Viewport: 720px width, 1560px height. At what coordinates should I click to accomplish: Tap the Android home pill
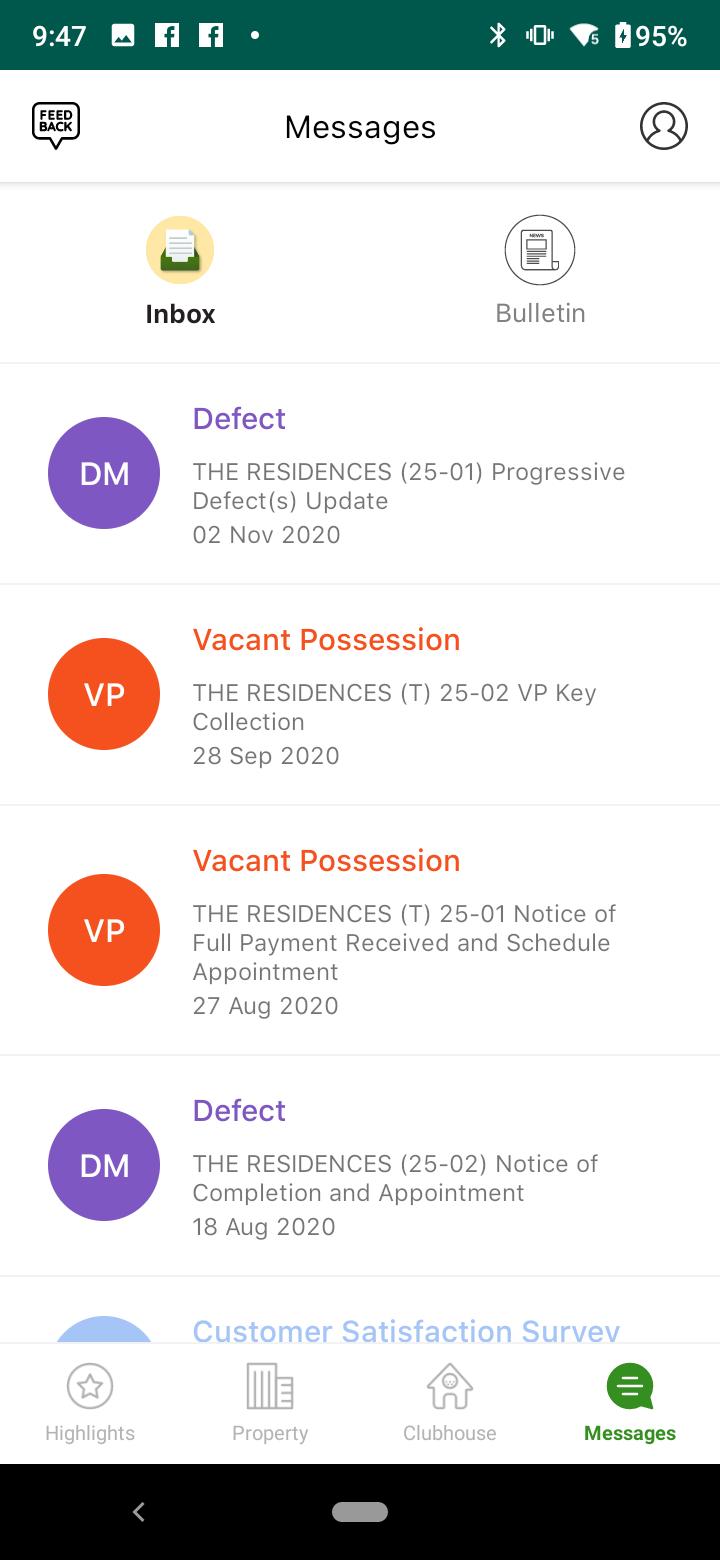[x=360, y=1512]
